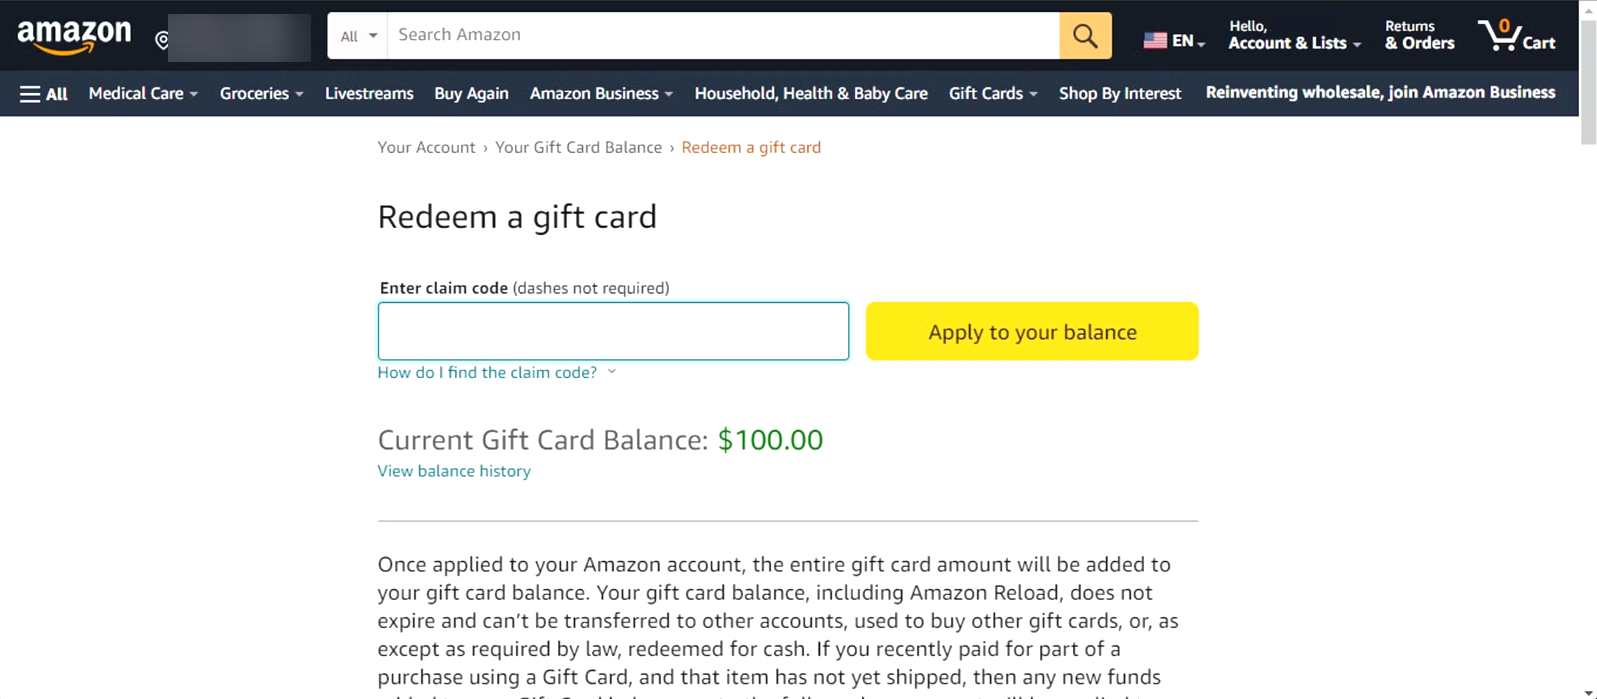Expand 'How do I find the claim code?'

point(496,372)
